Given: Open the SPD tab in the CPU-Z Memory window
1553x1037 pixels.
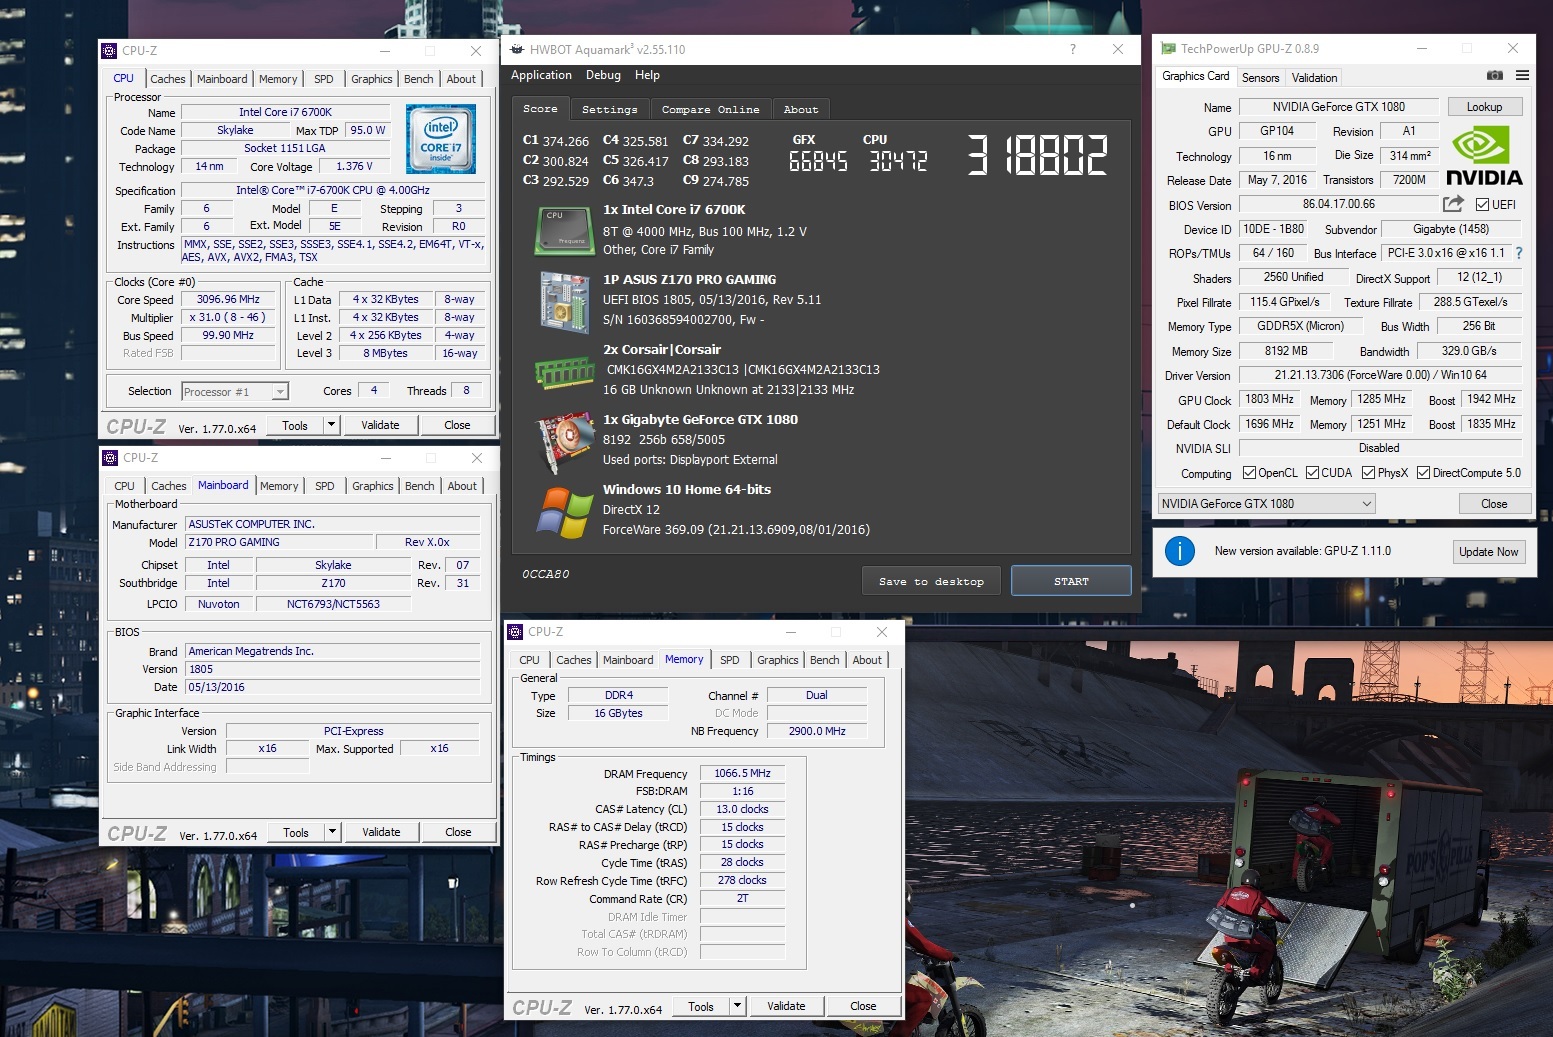Looking at the screenshot, I should [730, 660].
